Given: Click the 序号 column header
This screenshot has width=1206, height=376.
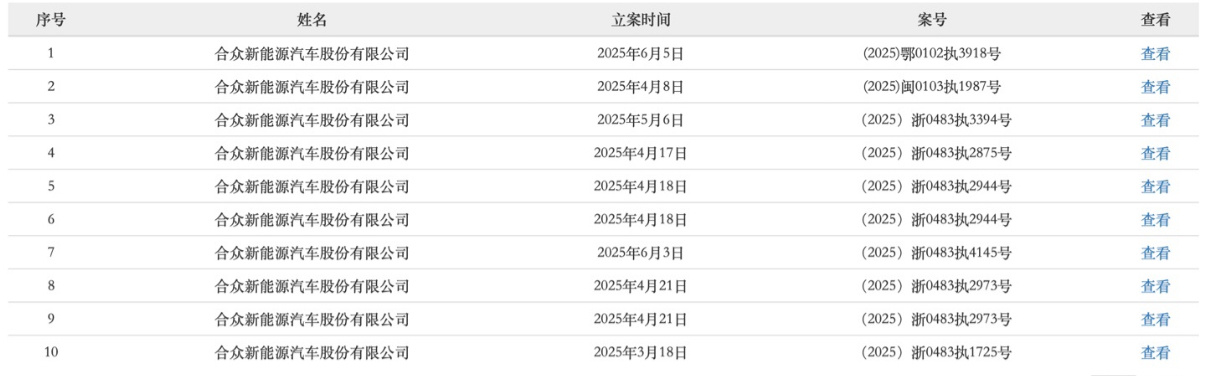Looking at the screenshot, I should pos(50,20).
